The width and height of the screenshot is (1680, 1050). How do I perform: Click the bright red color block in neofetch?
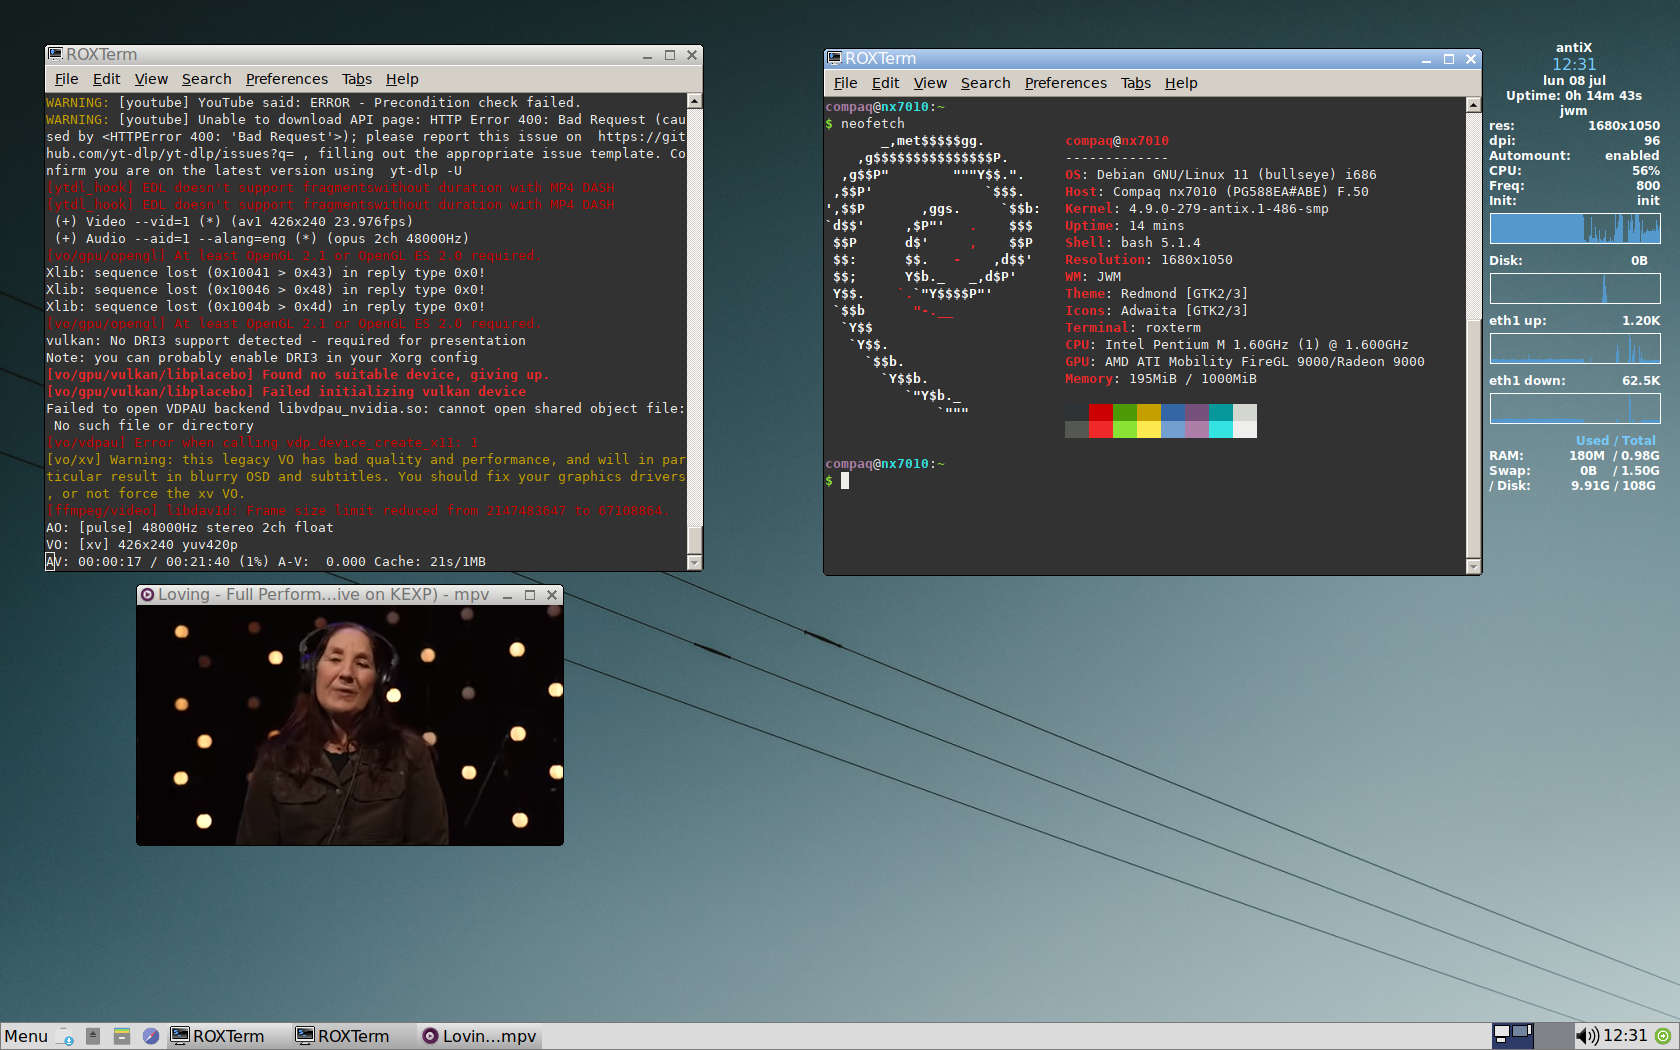1100,429
